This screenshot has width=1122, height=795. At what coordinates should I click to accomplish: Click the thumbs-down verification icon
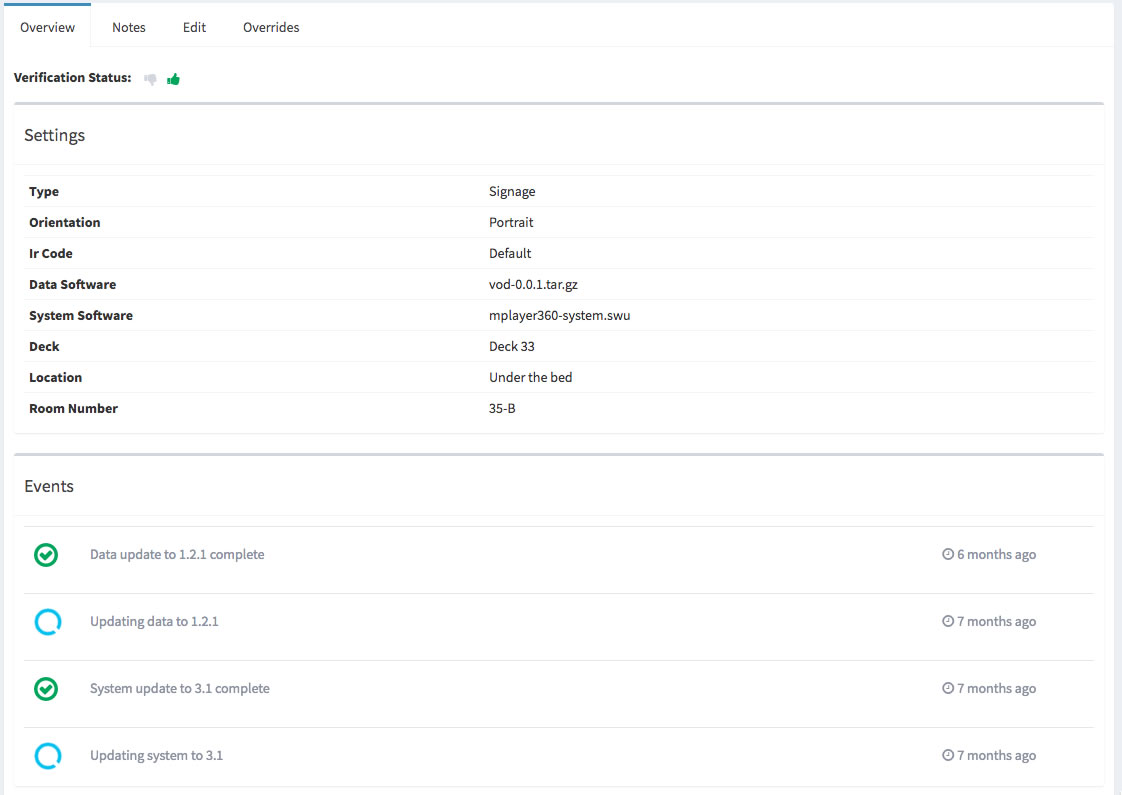pyautogui.click(x=150, y=79)
